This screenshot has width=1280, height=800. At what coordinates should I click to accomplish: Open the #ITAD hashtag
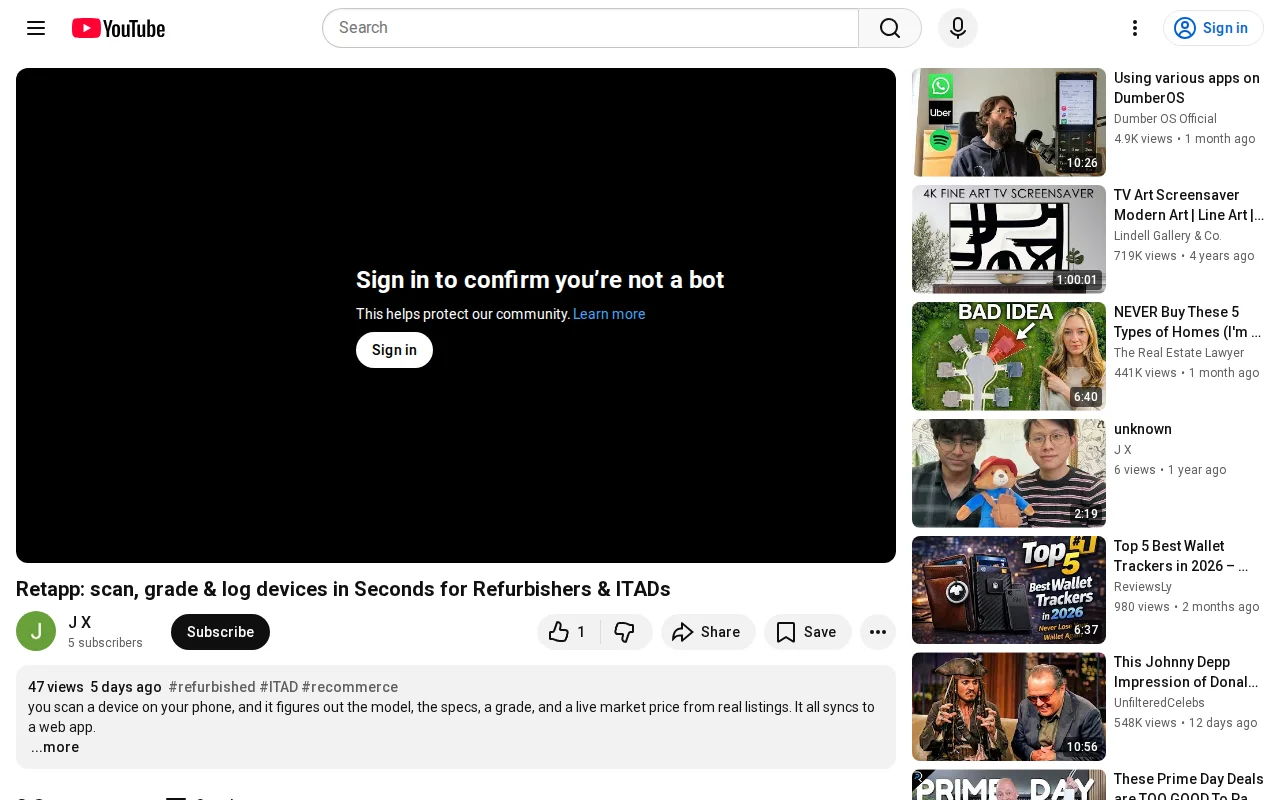(x=279, y=687)
